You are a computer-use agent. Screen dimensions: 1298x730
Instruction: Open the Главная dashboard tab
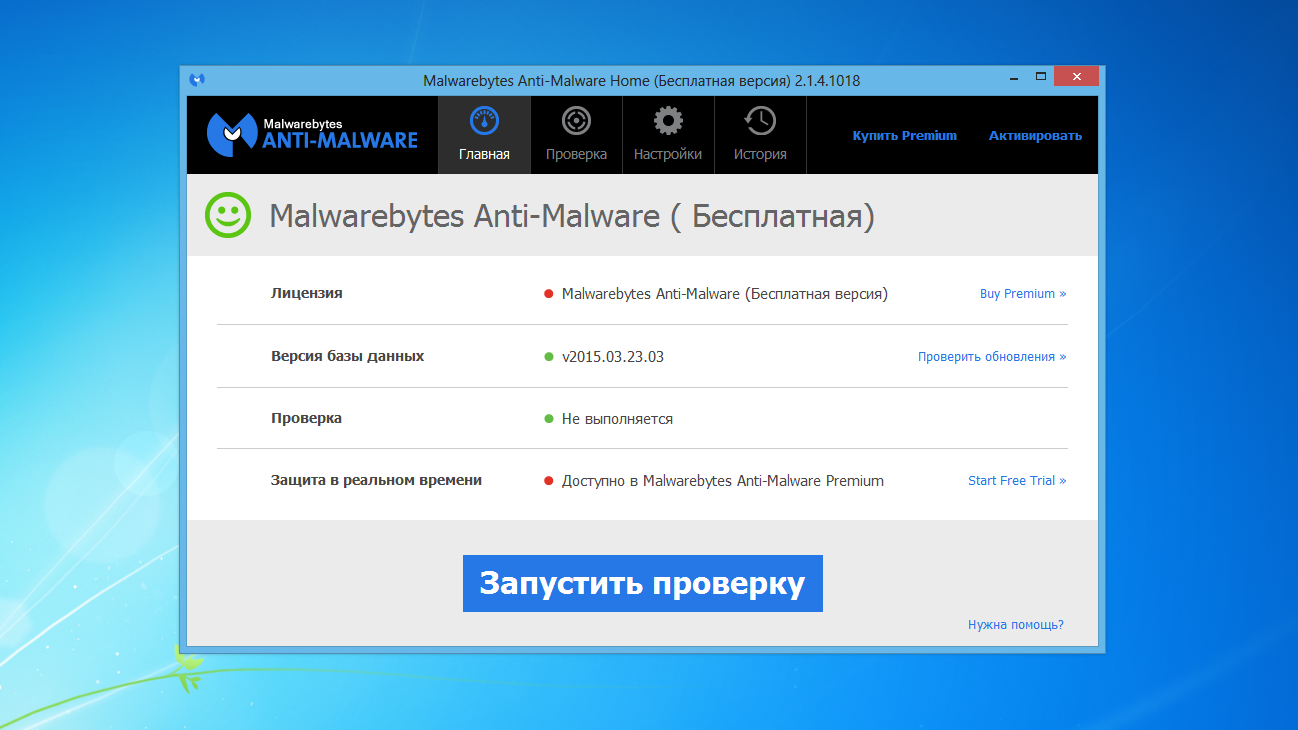click(484, 135)
